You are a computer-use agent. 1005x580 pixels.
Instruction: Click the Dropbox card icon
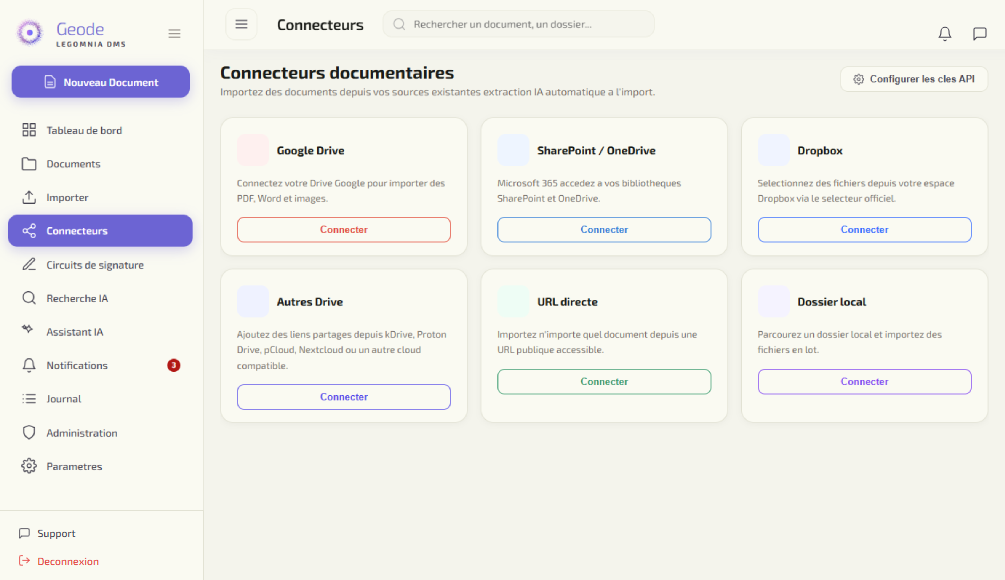coord(774,150)
